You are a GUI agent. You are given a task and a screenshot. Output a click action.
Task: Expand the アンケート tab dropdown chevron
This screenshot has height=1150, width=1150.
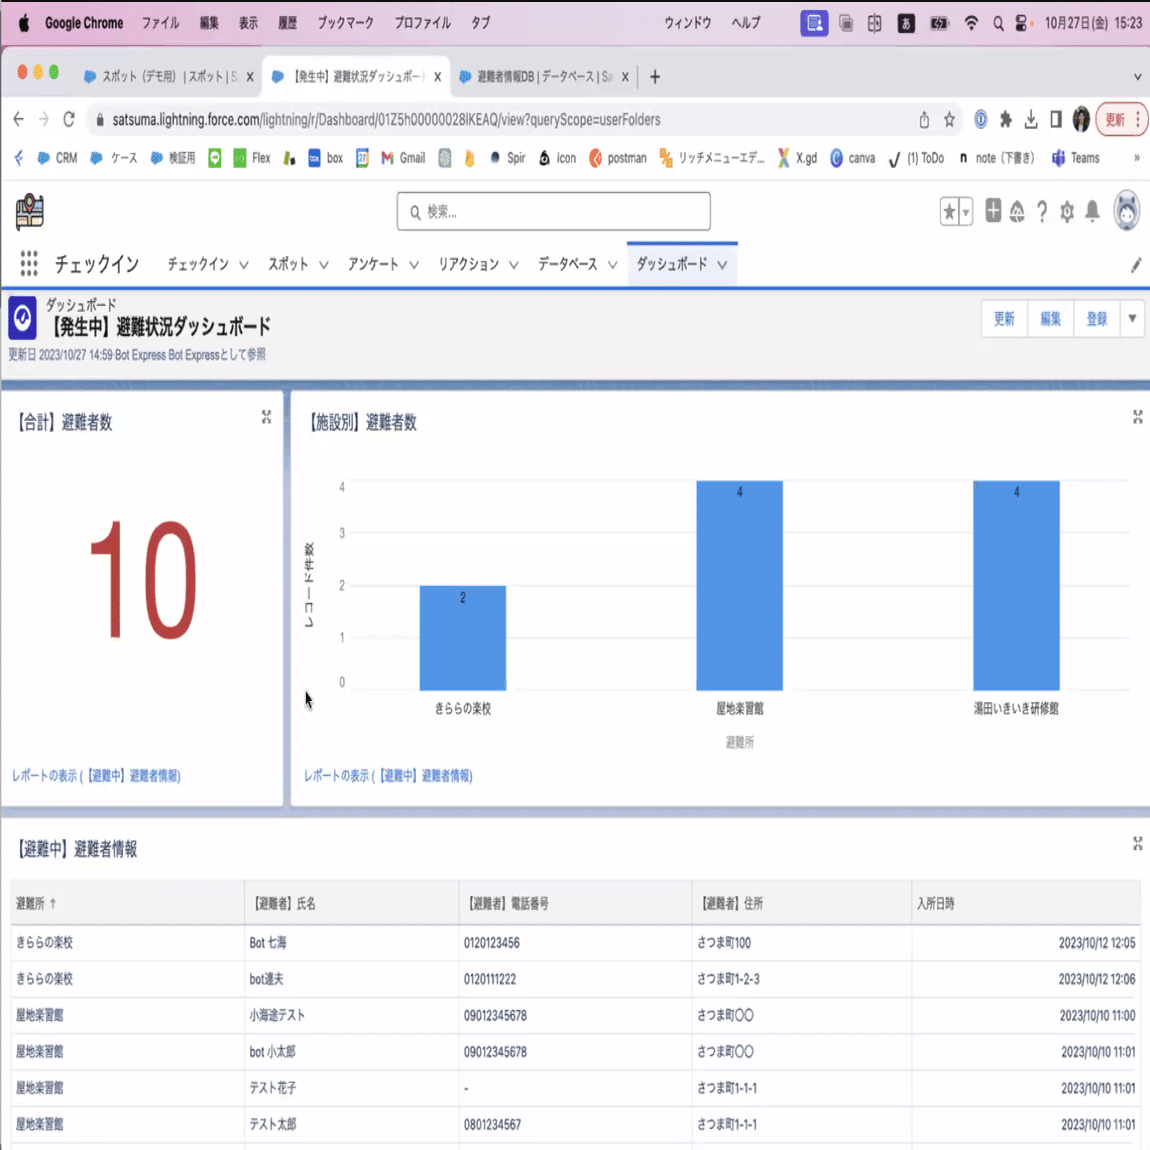[x=414, y=265]
